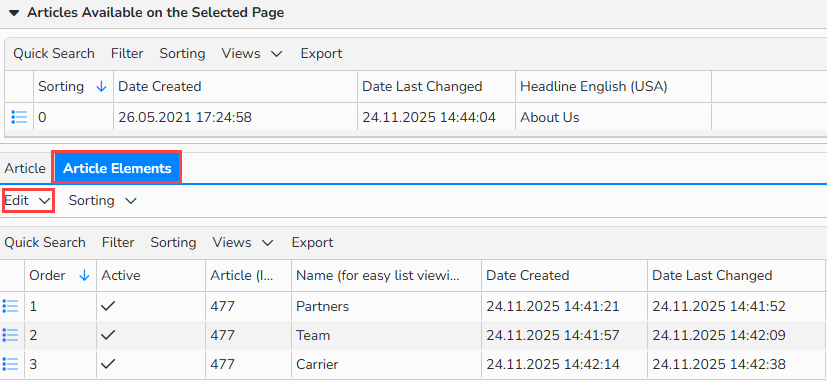
Task: Click Sorting in the articles toolbar
Action: (182, 54)
